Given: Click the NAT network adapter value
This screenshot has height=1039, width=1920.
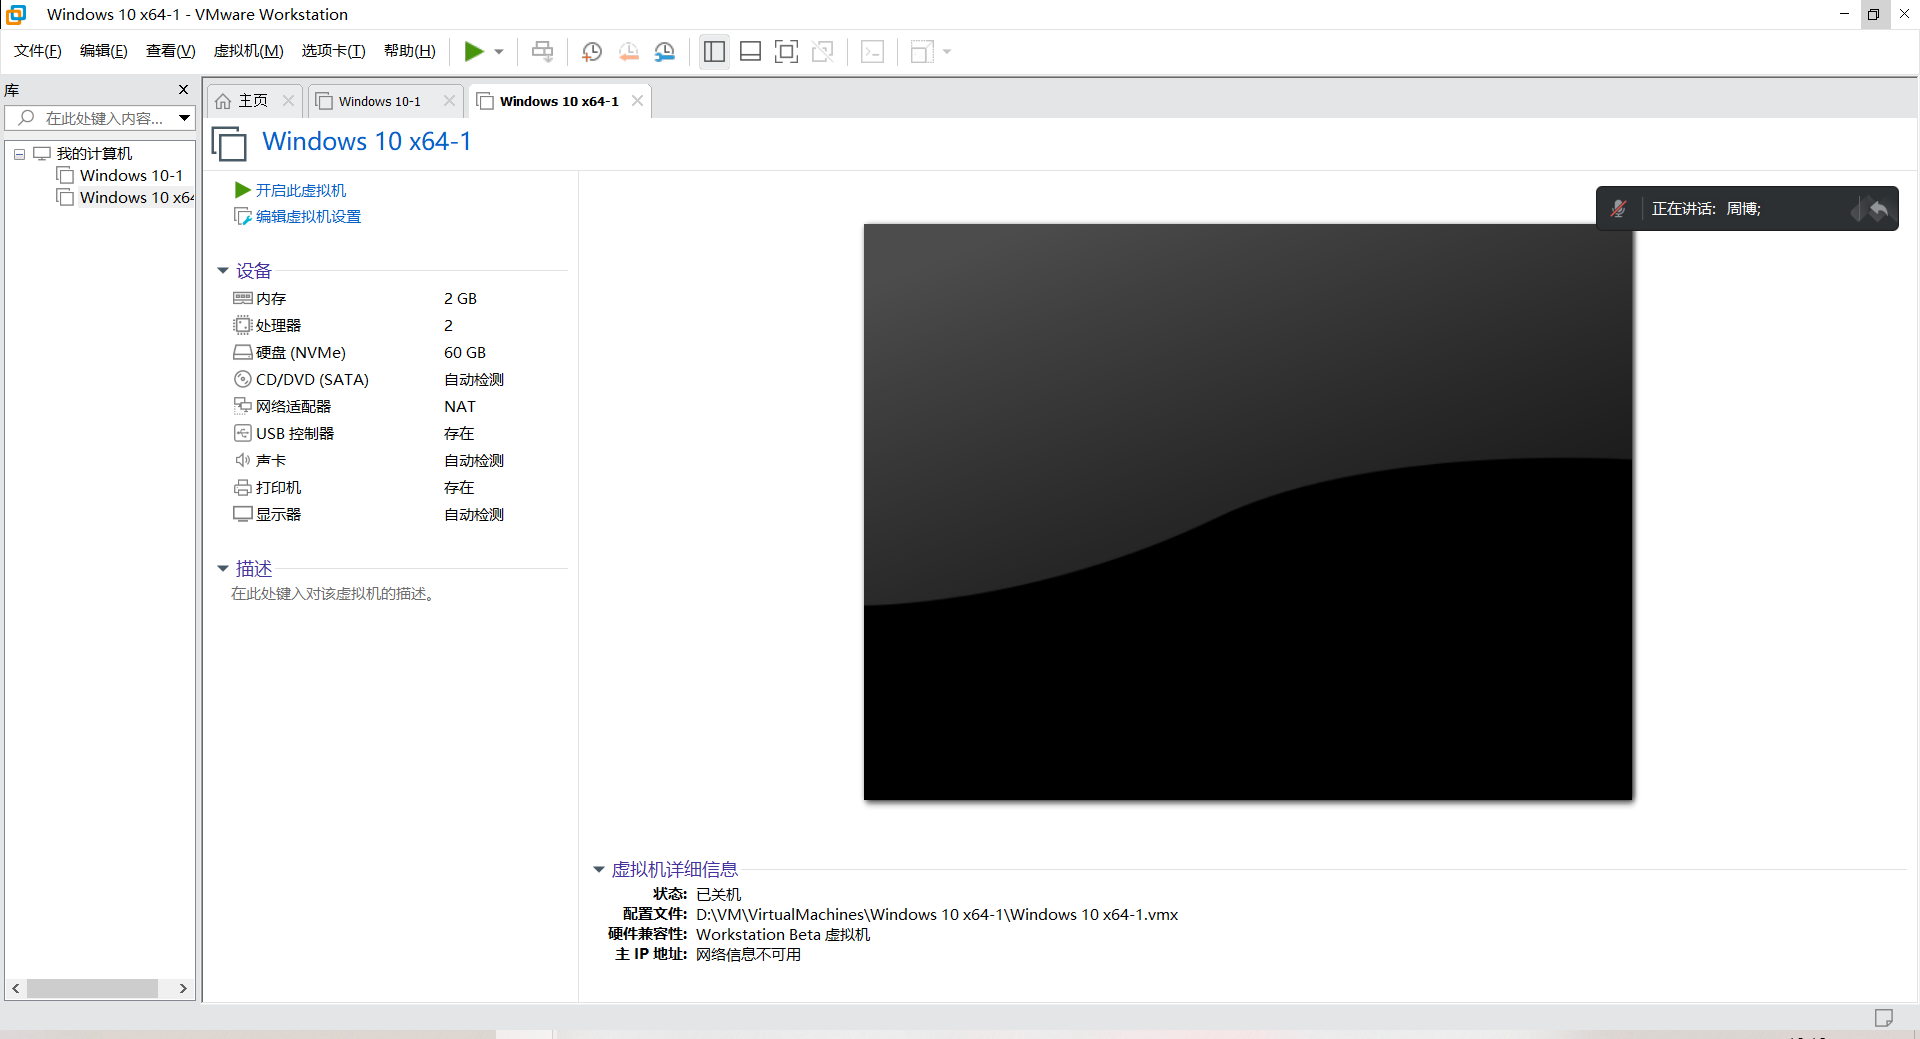Looking at the screenshot, I should coord(460,406).
